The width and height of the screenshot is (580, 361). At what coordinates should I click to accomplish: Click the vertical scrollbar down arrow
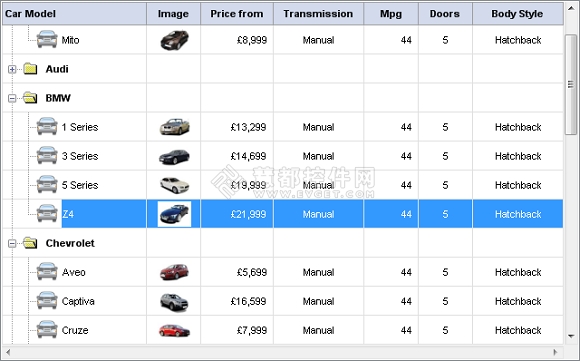[x=571, y=336]
